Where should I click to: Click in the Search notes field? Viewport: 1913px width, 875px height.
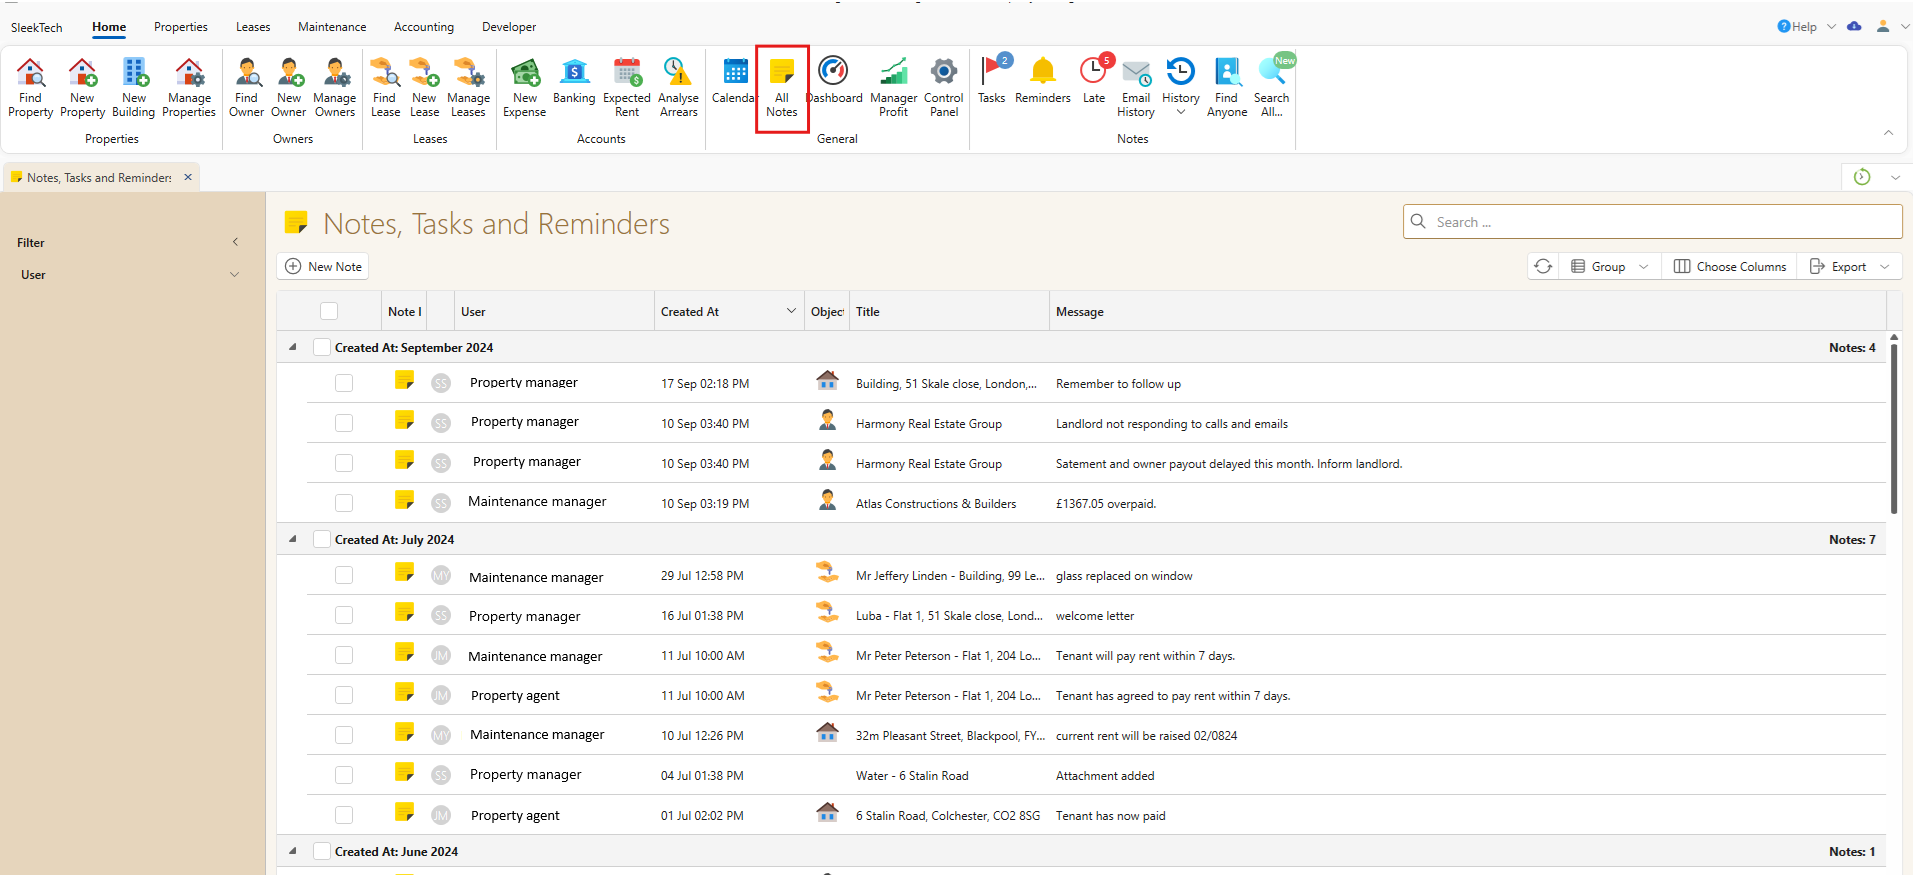1653,222
